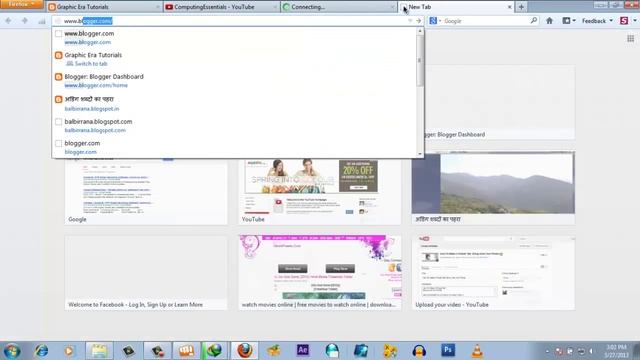
Task: Open the Bookmarks toolbar icon
Action: click(566, 21)
